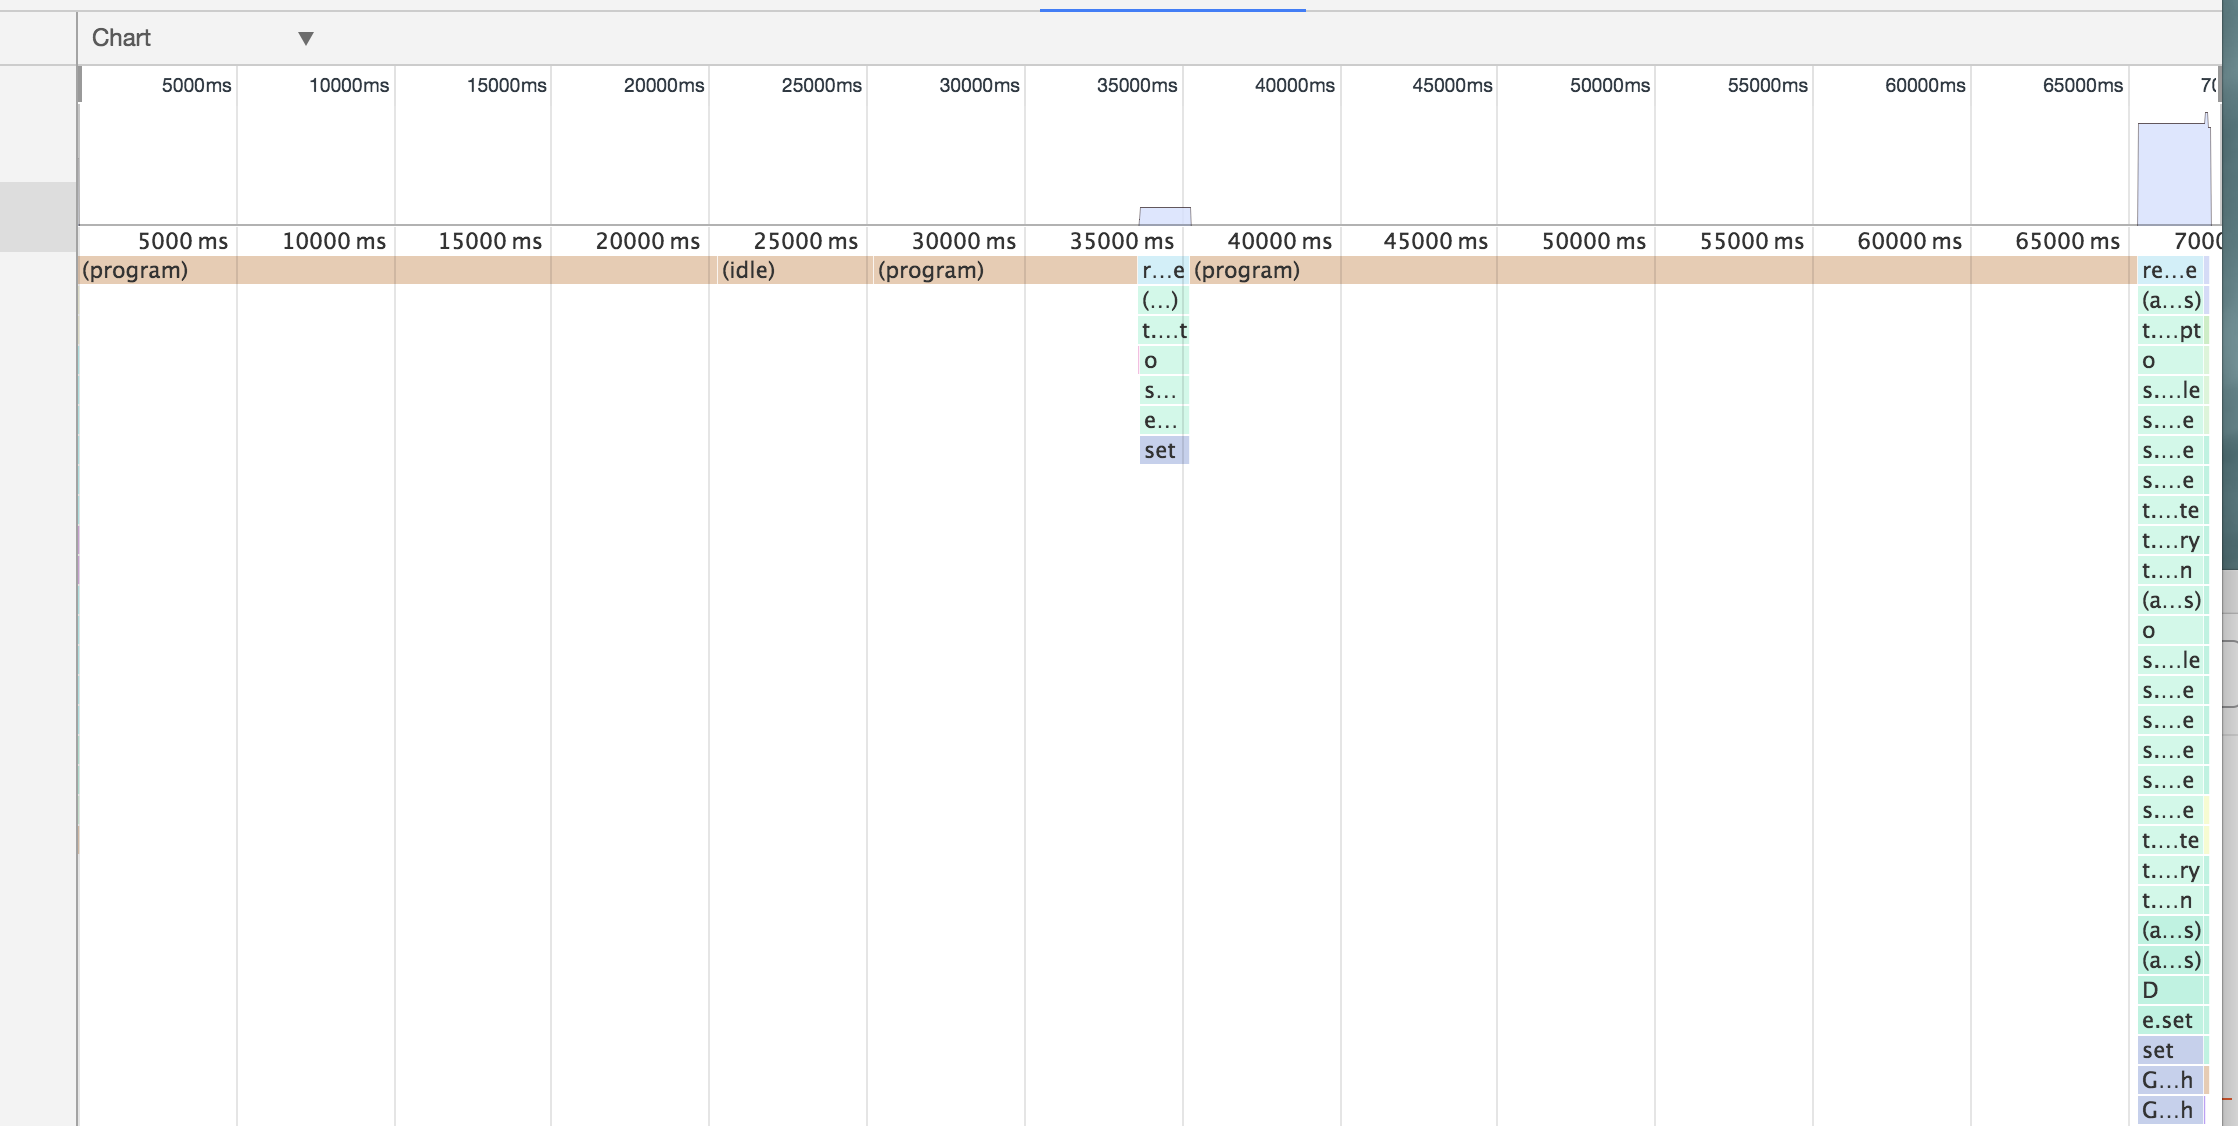Click the "o" frame below "t.…pt"

pos(2171,360)
